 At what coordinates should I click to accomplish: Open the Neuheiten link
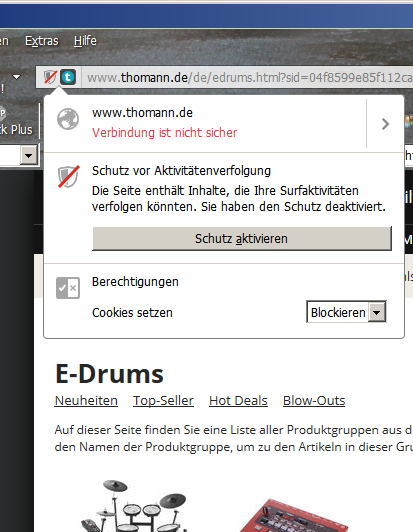tap(86, 401)
